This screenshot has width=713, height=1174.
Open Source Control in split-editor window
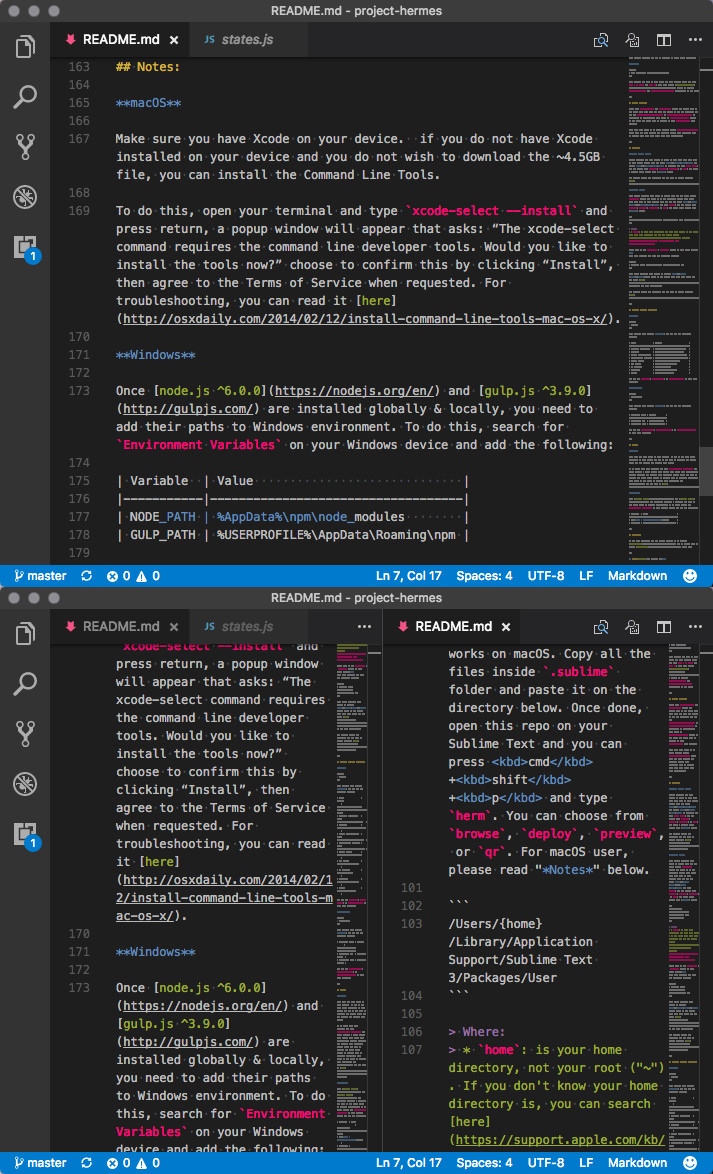click(25, 734)
